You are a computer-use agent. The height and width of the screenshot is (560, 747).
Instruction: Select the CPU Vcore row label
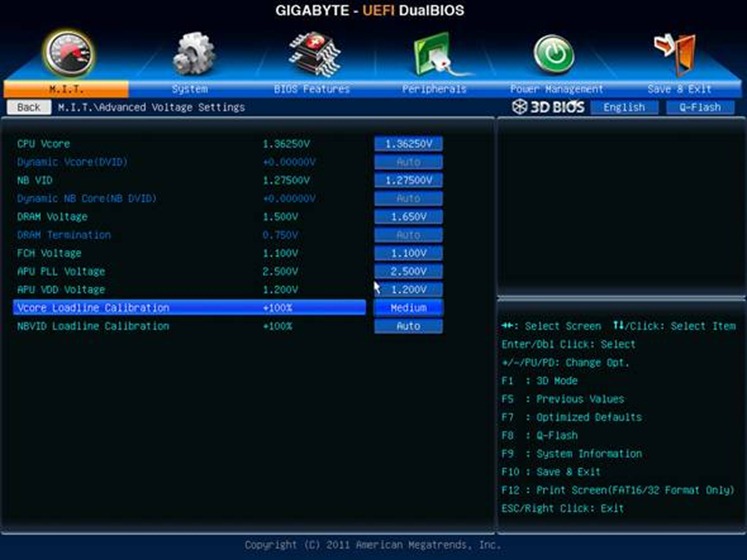43,144
